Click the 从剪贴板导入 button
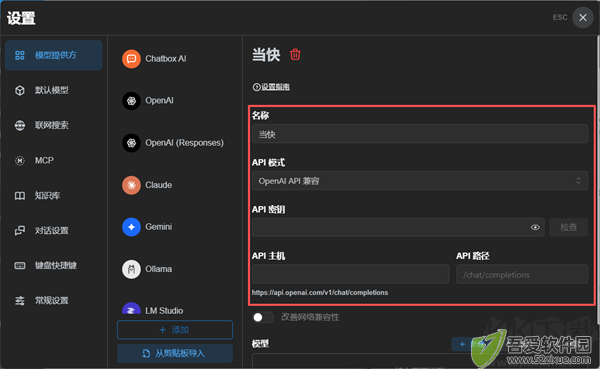This screenshot has width=600, height=369. (x=175, y=353)
